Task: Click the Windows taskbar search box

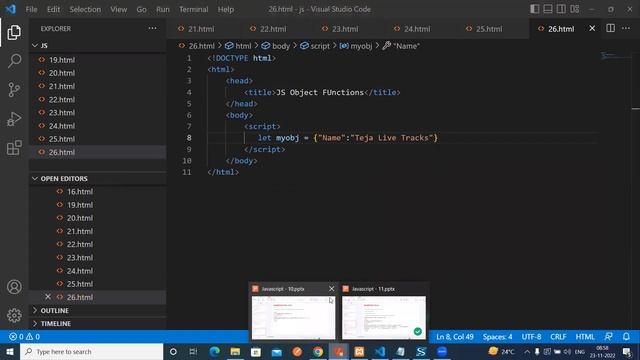Action: click(91, 351)
